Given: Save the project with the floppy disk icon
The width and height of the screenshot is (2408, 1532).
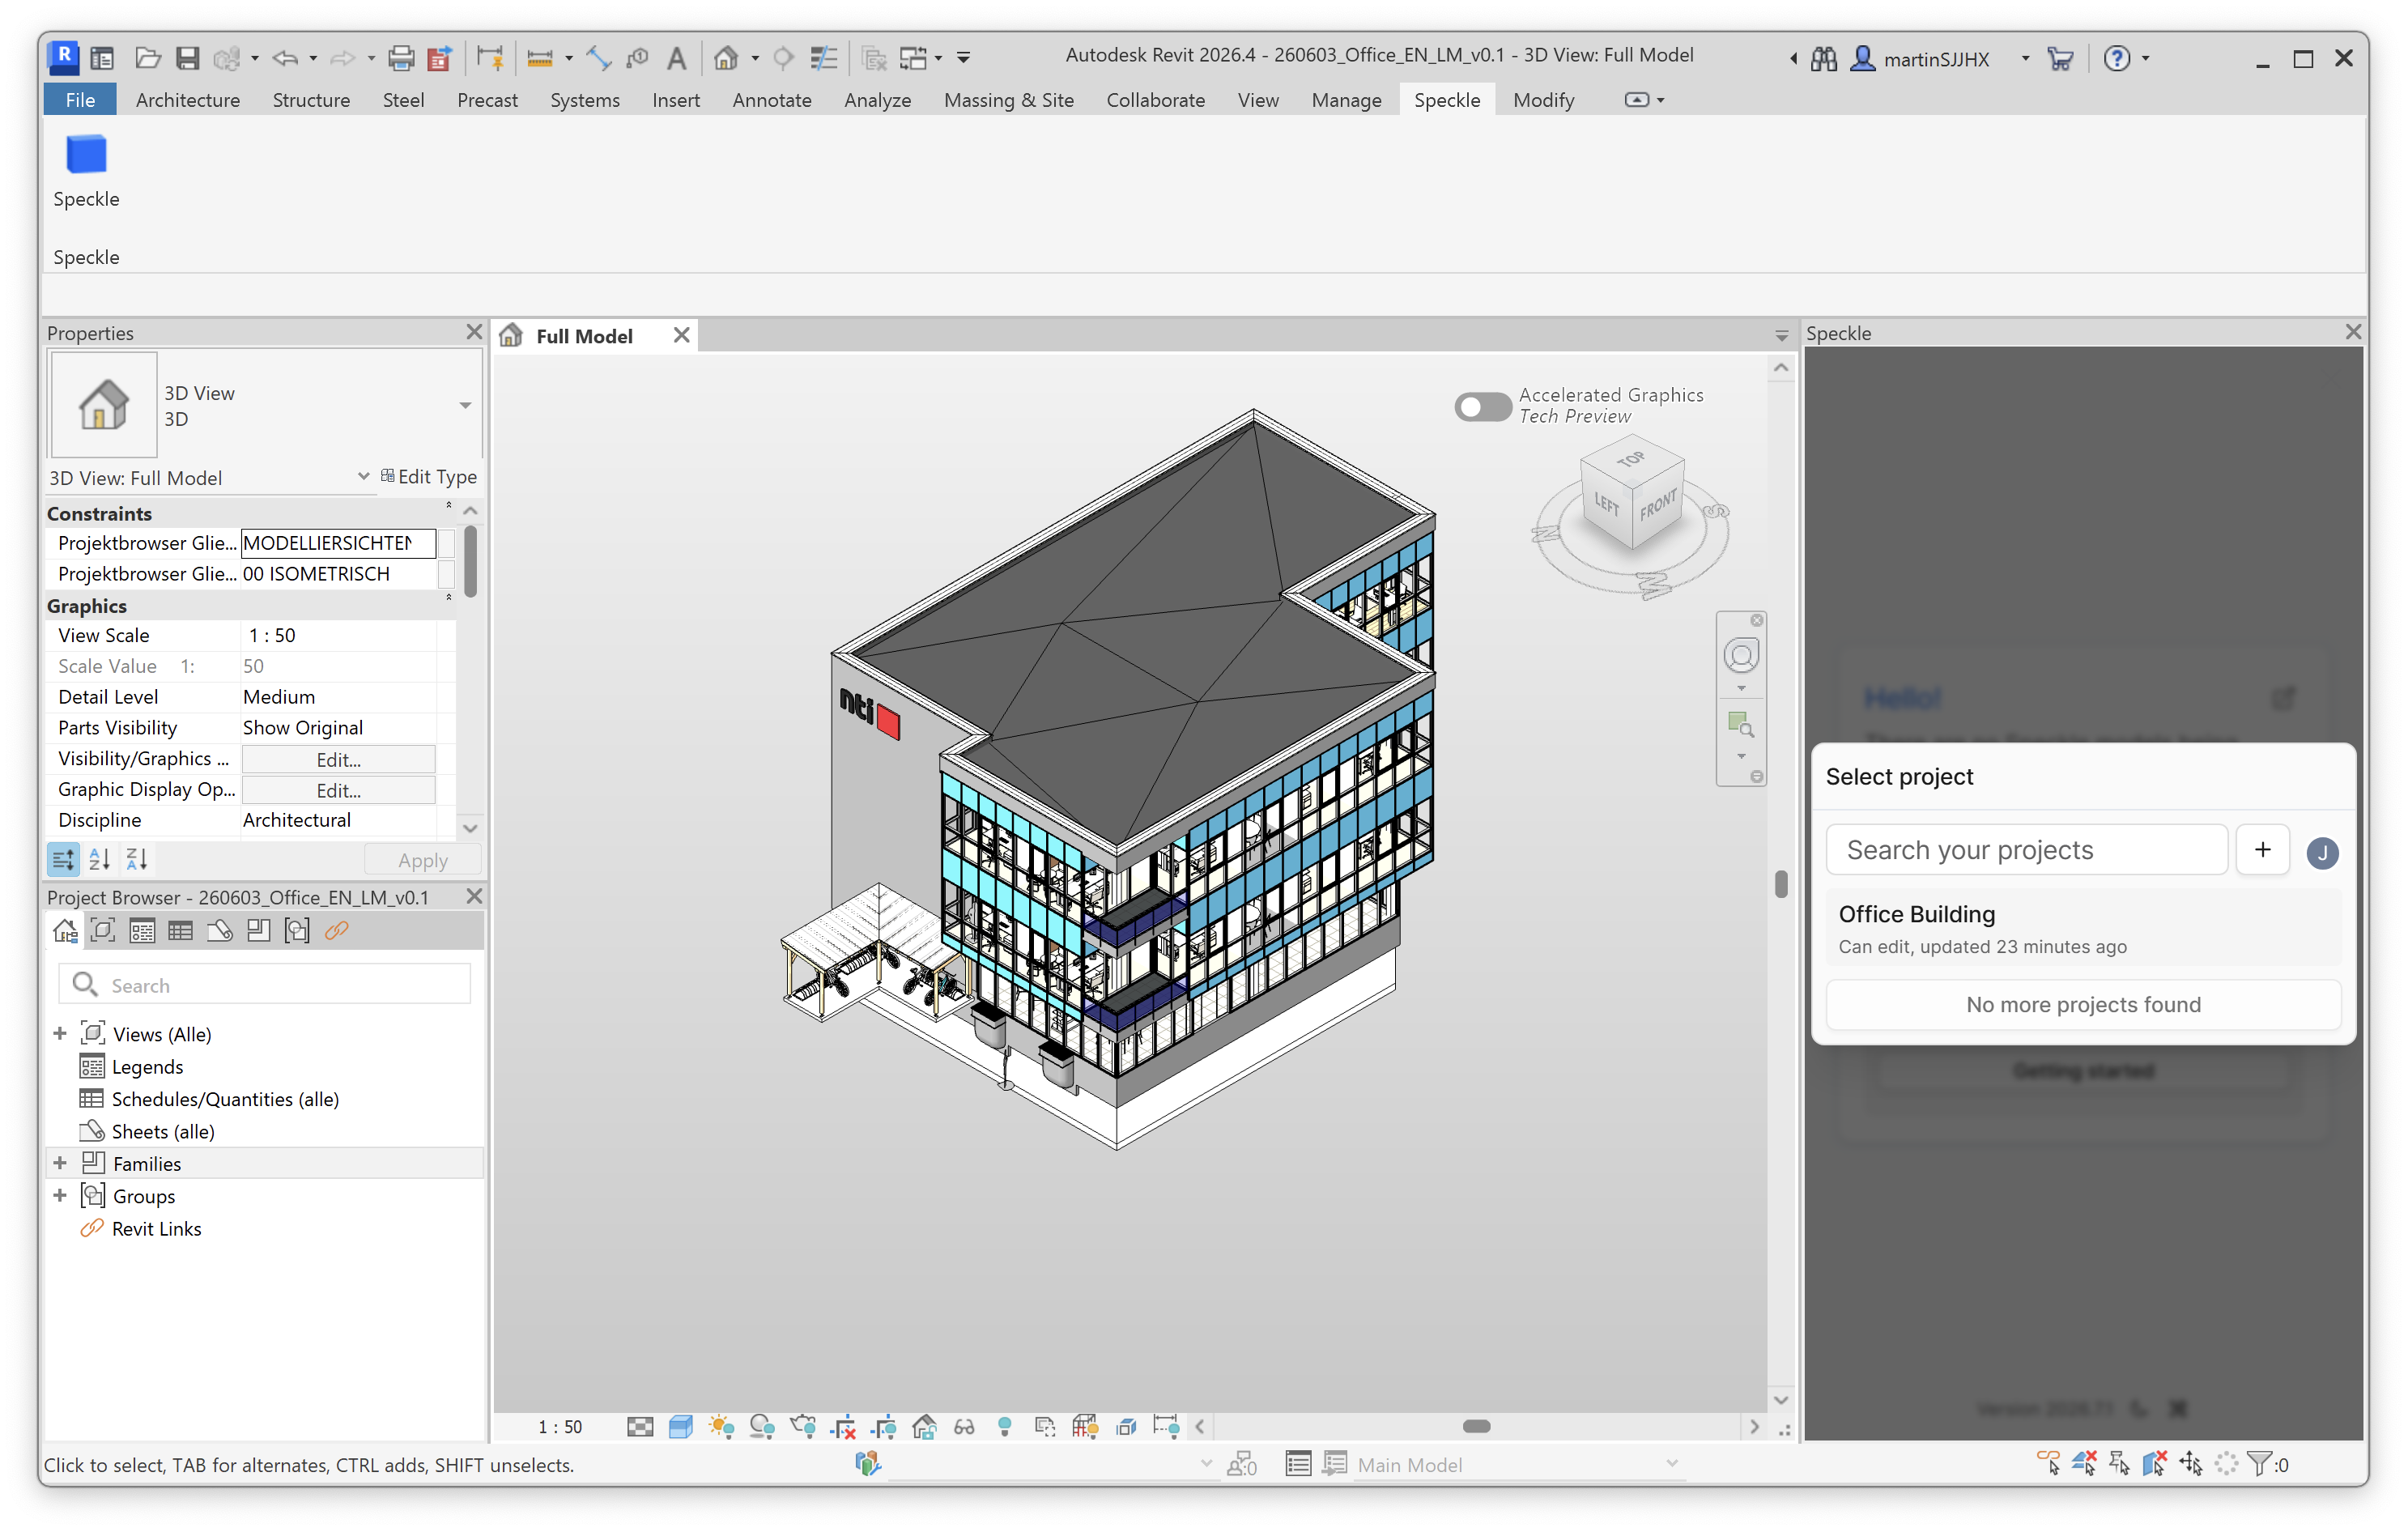Looking at the screenshot, I should tap(188, 58).
